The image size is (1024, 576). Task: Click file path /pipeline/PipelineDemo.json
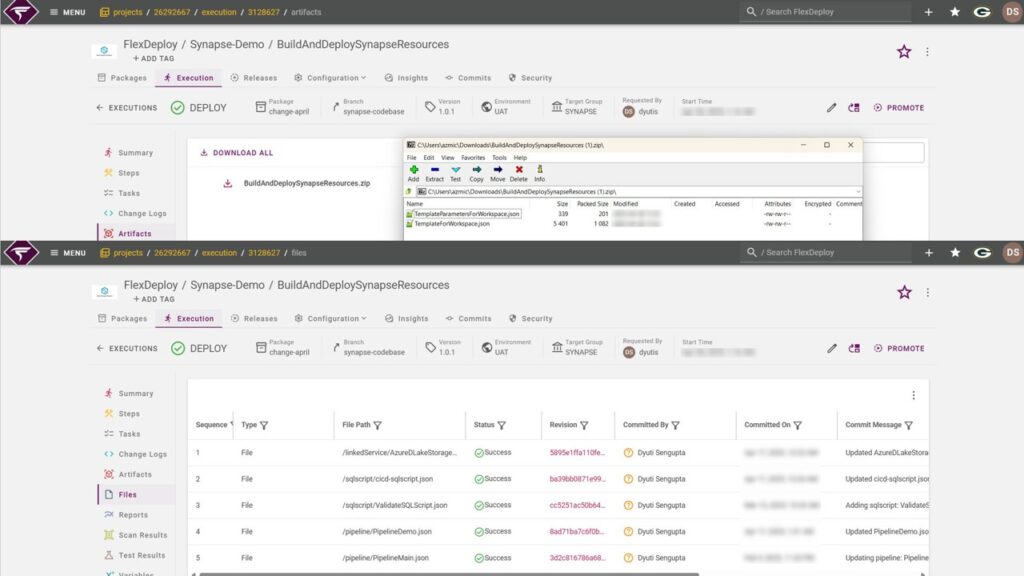pyautogui.click(x=387, y=532)
